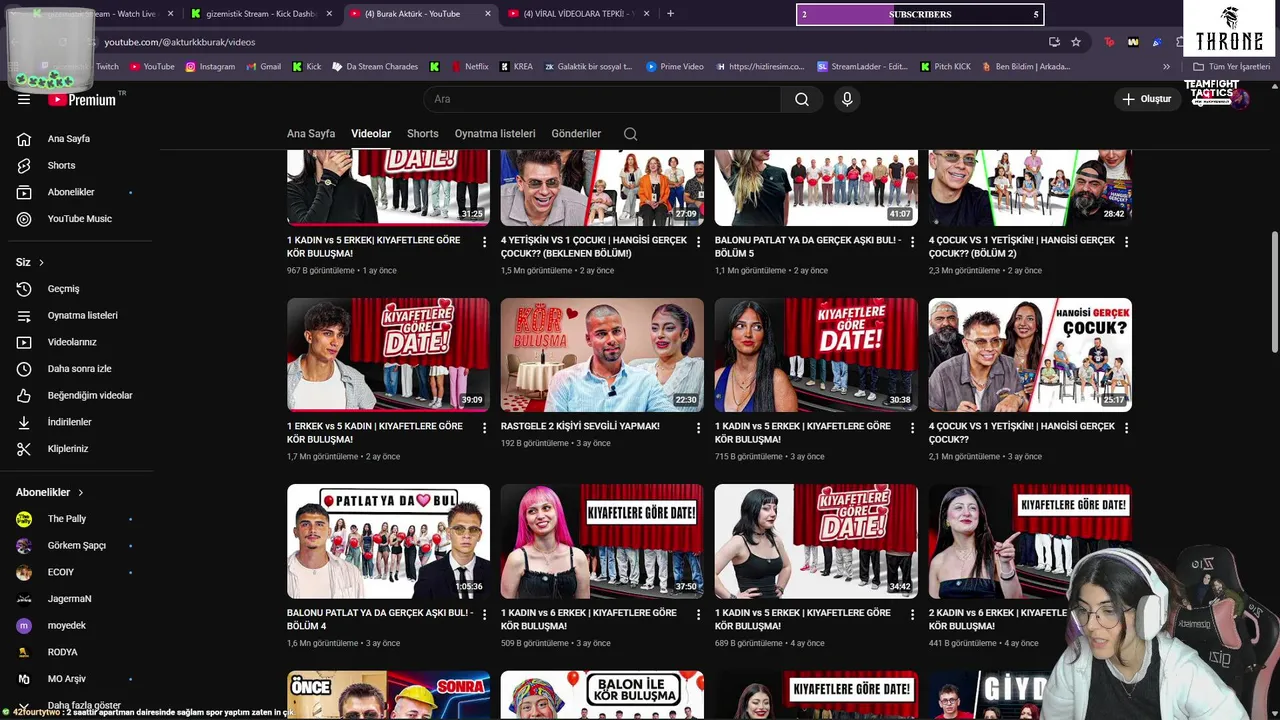Expand the Abonelikler section heading
The width and height of the screenshot is (1280, 720).
pyautogui.click(x=50, y=492)
